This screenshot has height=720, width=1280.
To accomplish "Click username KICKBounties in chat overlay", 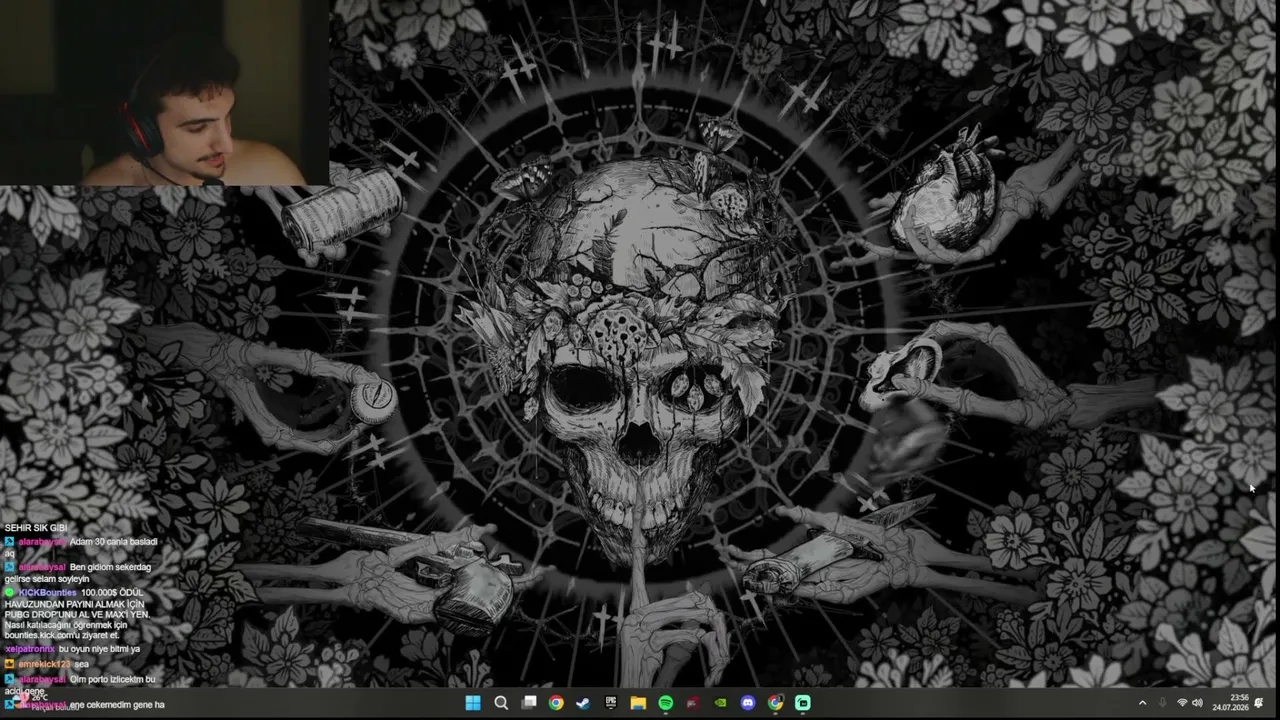I will 48,593.
